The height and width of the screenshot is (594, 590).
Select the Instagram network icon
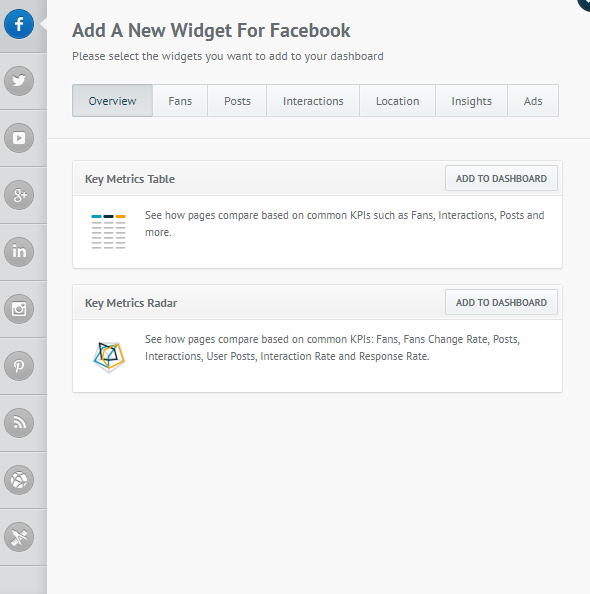pyautogui.click(x=19, y=309)
